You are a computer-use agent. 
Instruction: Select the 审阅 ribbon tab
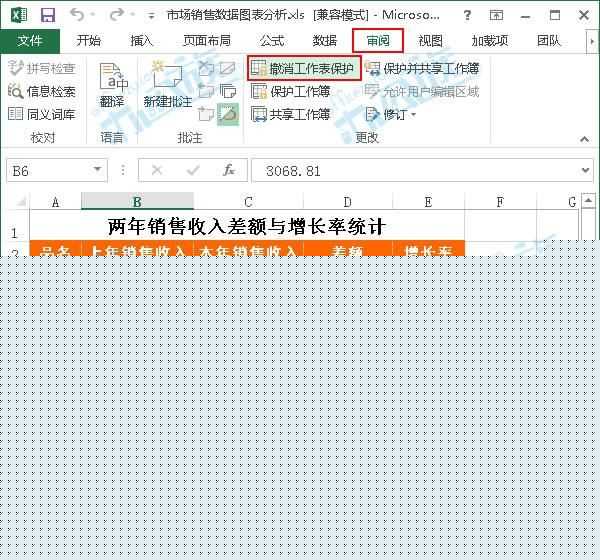378,41
